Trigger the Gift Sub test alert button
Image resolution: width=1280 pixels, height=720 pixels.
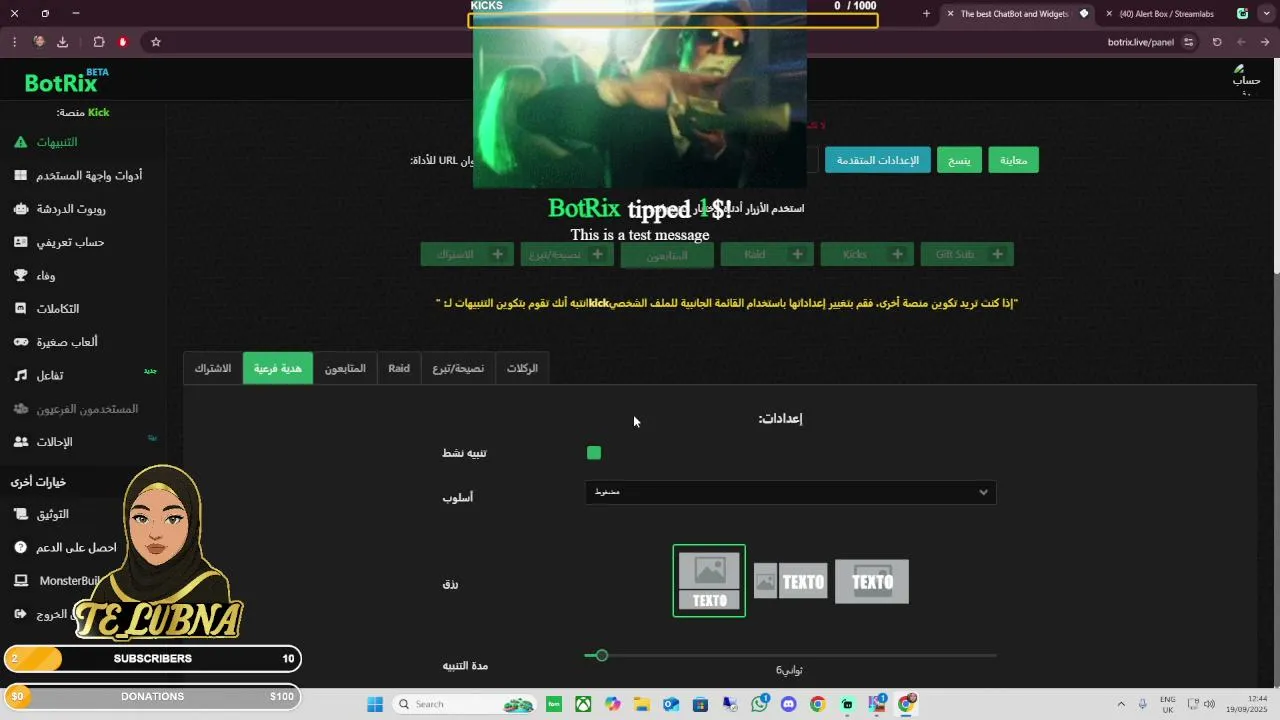coord(967,254)
